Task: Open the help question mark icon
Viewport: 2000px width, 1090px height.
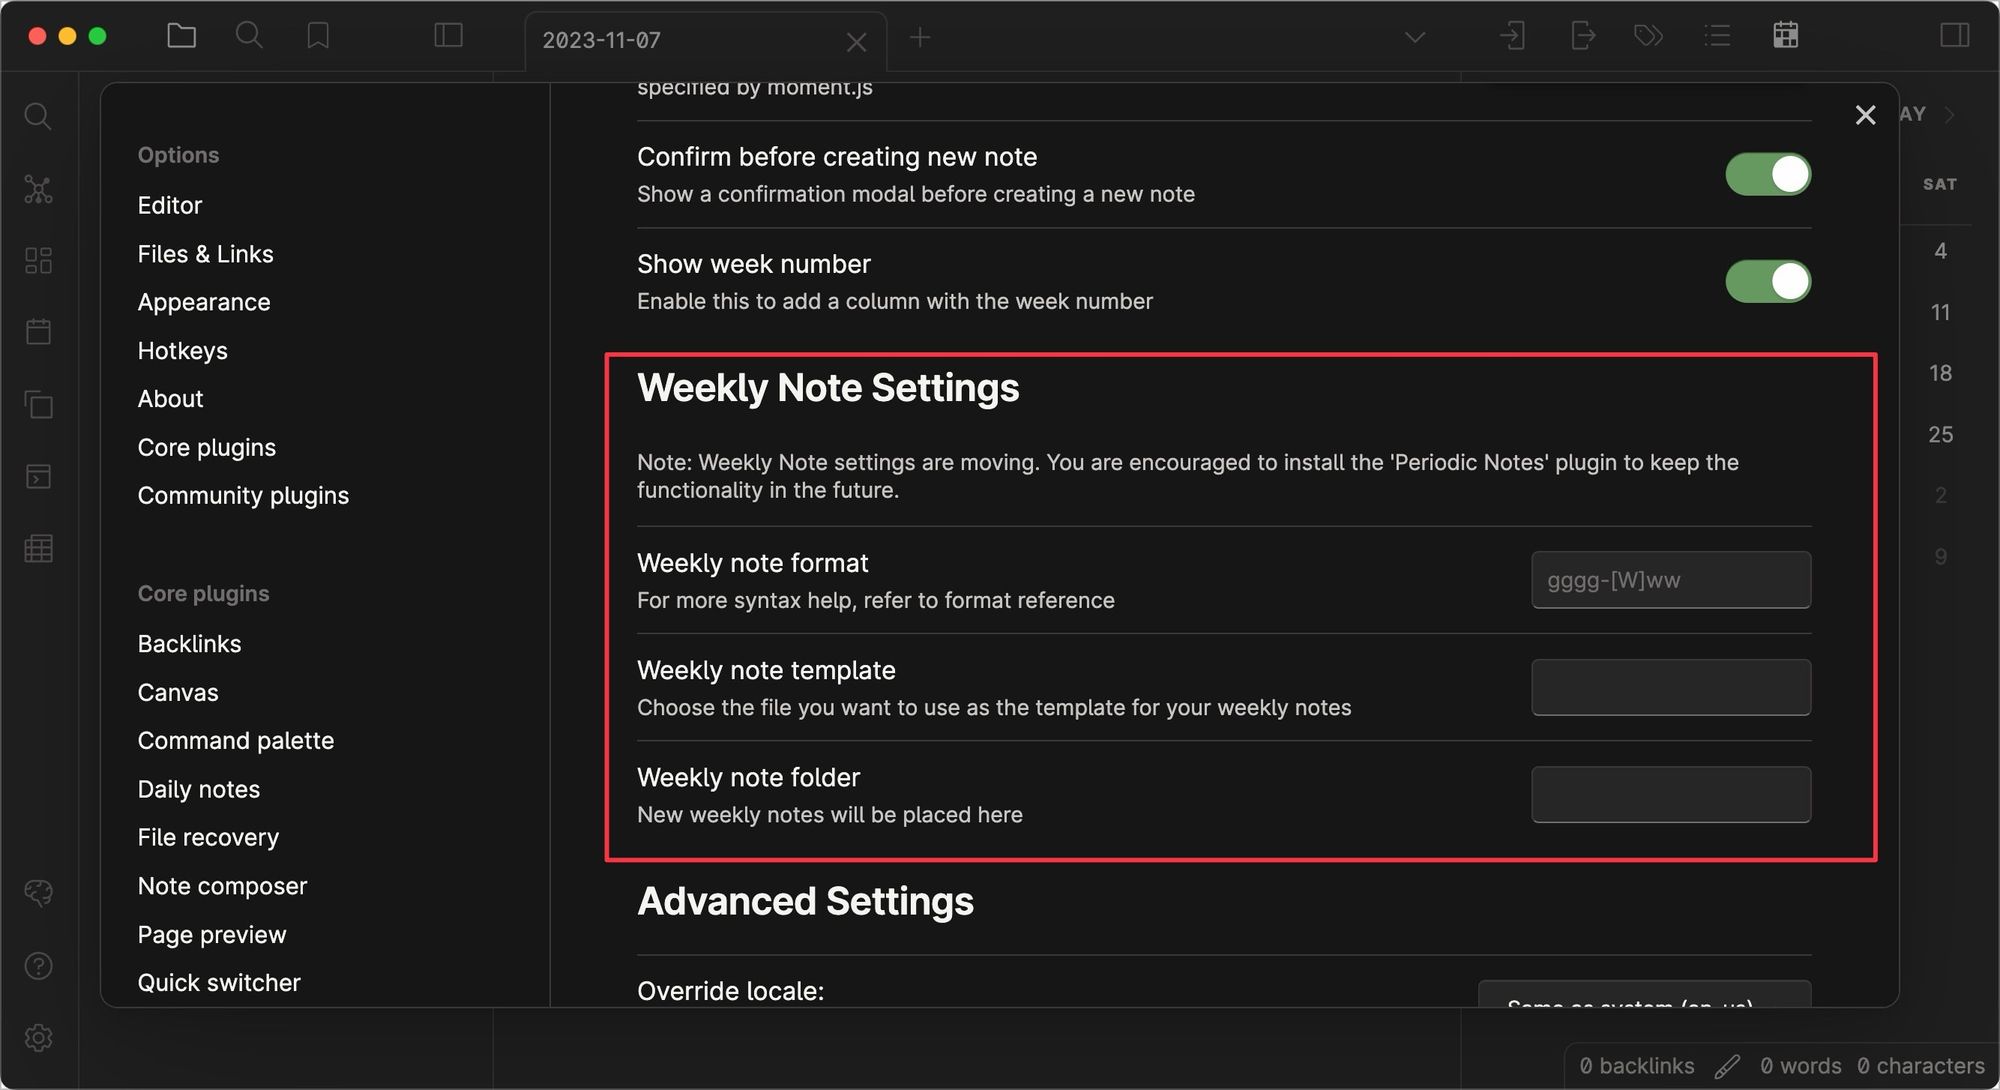Action: pos(38,966)
